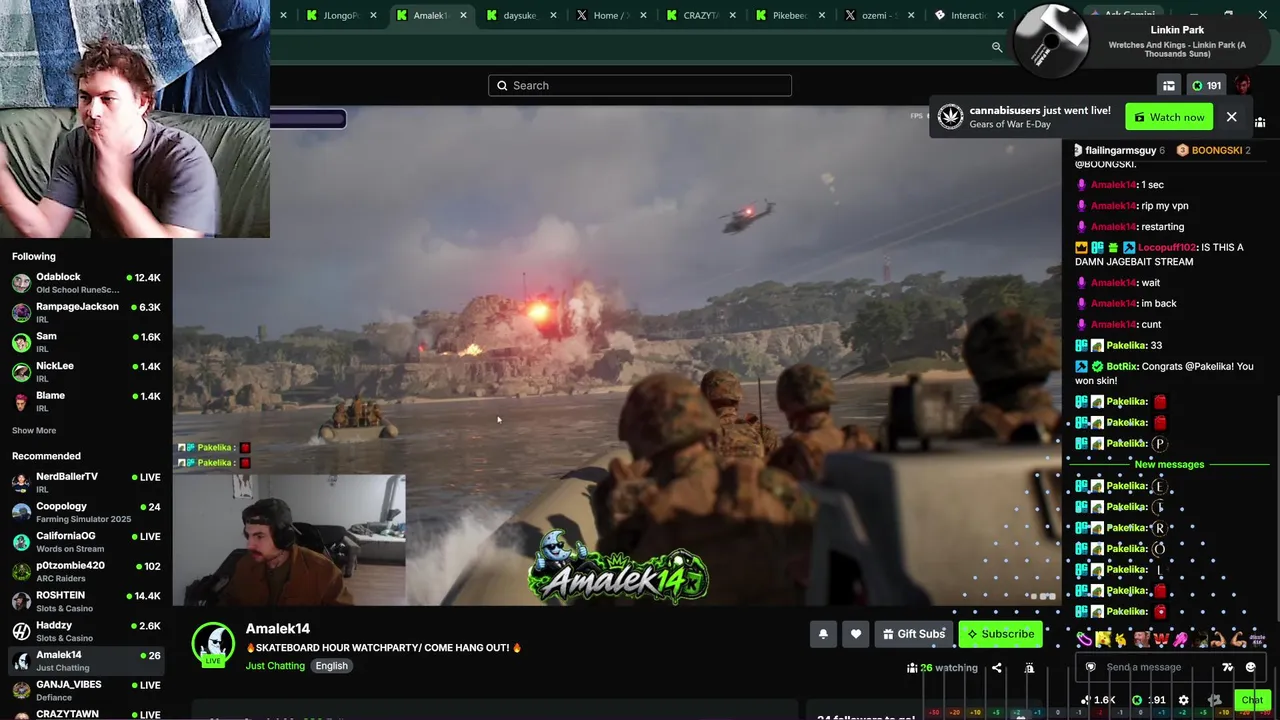Open the Just Chatting category link

point(275,666)
